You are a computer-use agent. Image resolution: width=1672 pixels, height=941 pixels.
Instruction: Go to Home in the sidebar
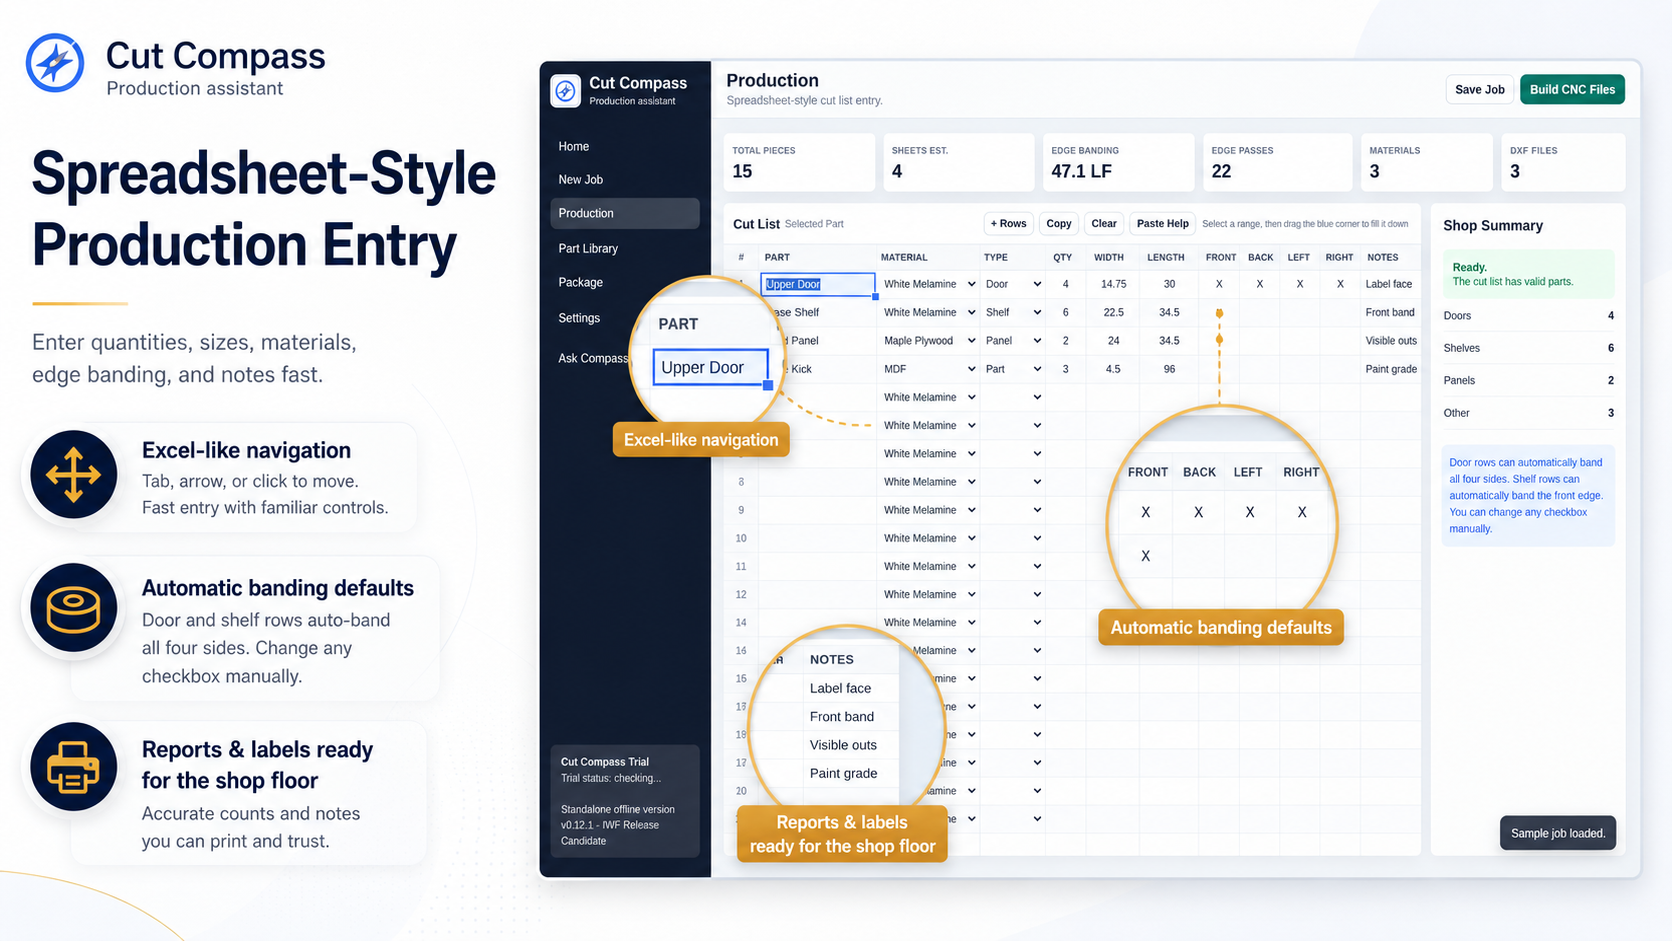pos(624,146)
